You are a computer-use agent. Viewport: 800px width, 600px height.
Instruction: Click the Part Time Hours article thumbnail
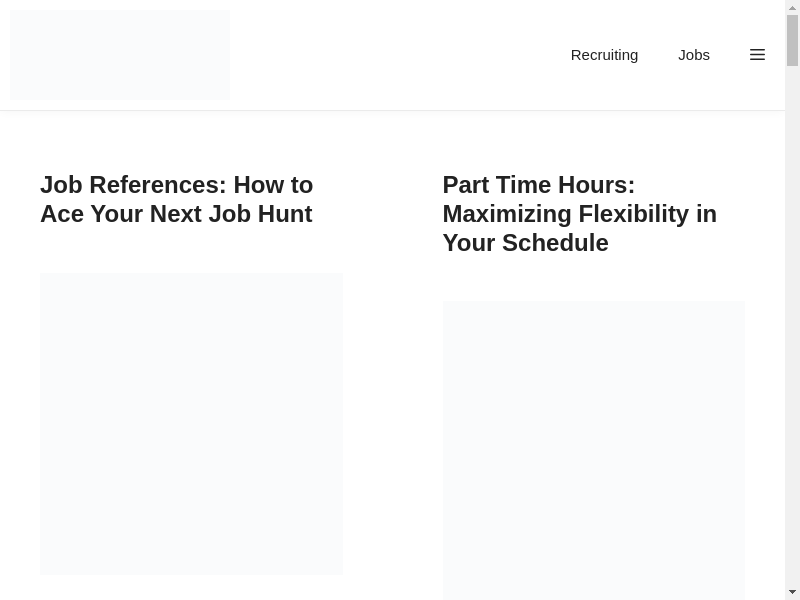pos(593,450)
